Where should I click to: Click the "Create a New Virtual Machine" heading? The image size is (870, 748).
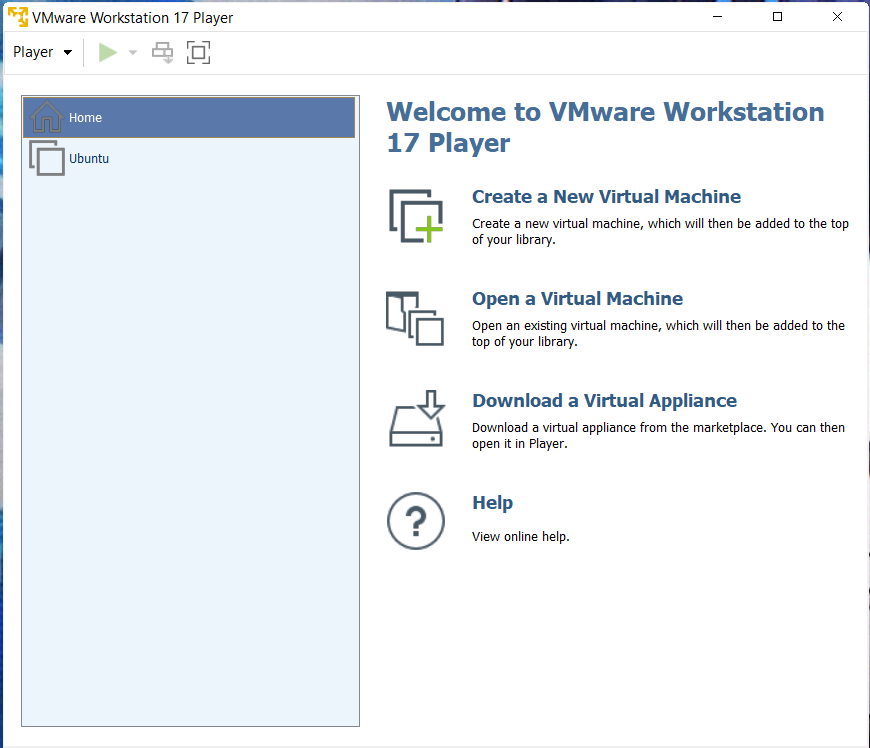tap(606, 197)
